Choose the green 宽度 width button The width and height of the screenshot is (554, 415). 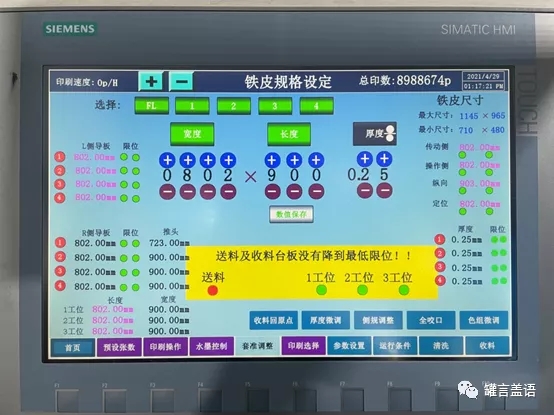pyautogui.click(x=192, y=134)
